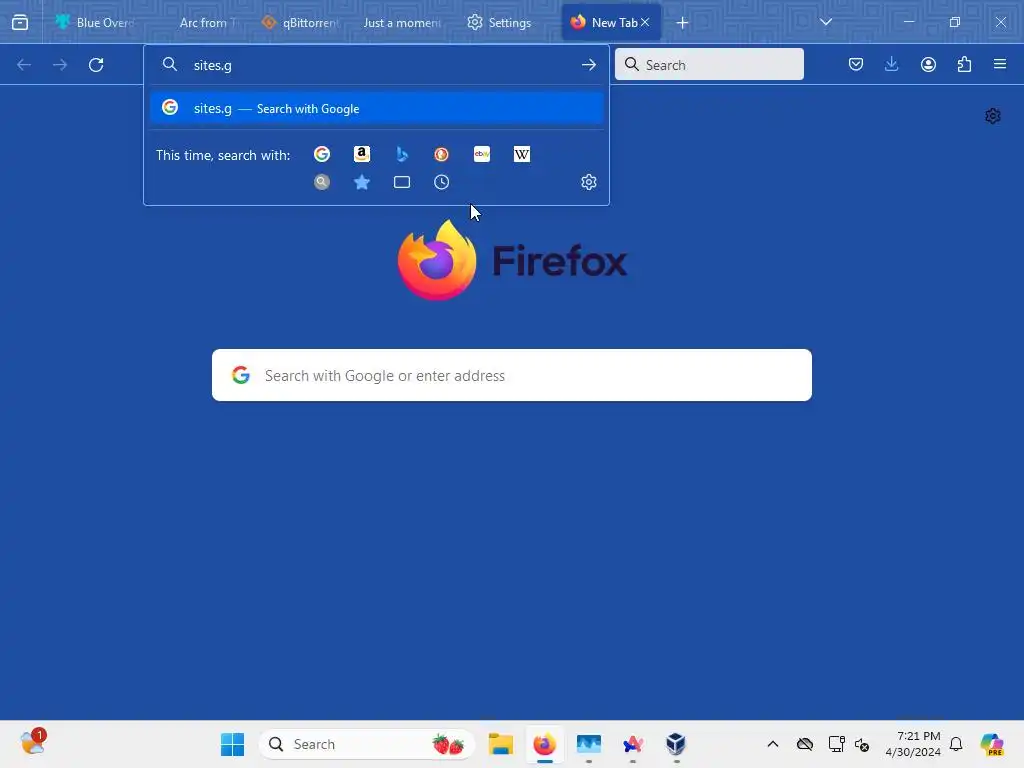Search open tabs using the tab icon
The image size is (1024, 768).
[402, 182]
